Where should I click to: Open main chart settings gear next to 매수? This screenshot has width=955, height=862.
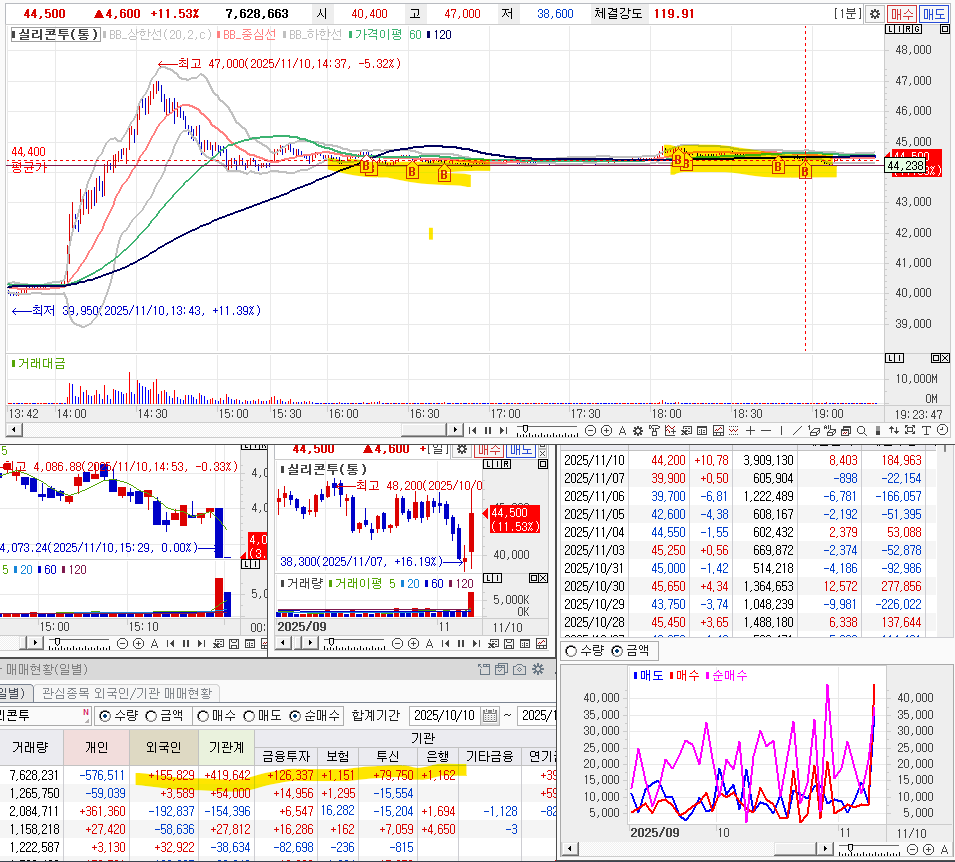[x=875, y=13]
